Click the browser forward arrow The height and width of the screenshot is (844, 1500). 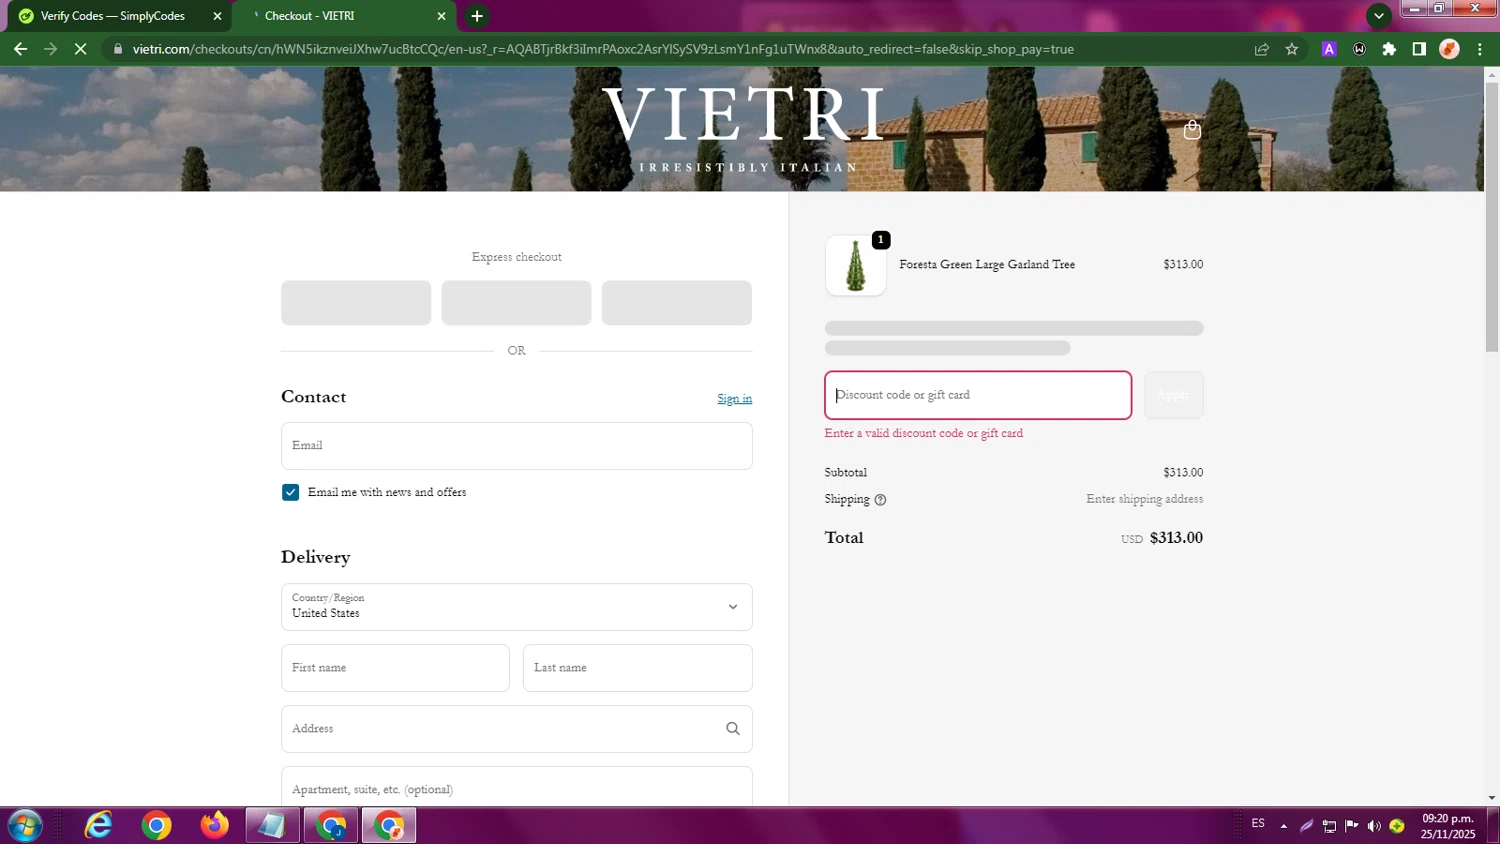tap(50, 49)
